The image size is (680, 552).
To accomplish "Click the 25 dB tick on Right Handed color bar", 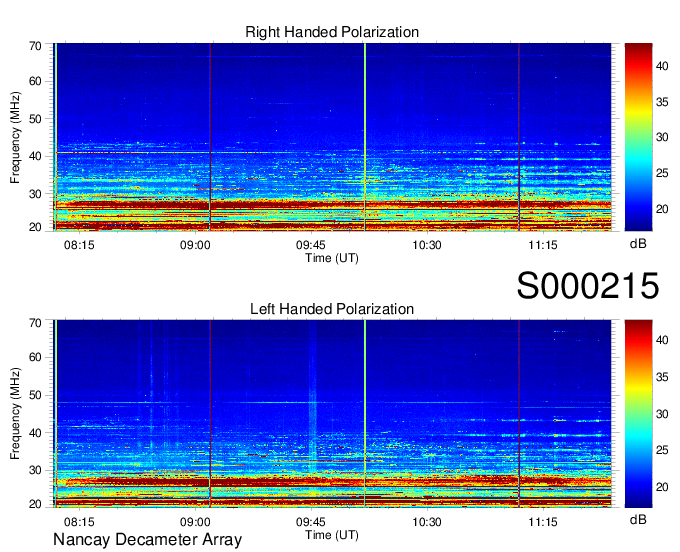I will coord(662,173).
